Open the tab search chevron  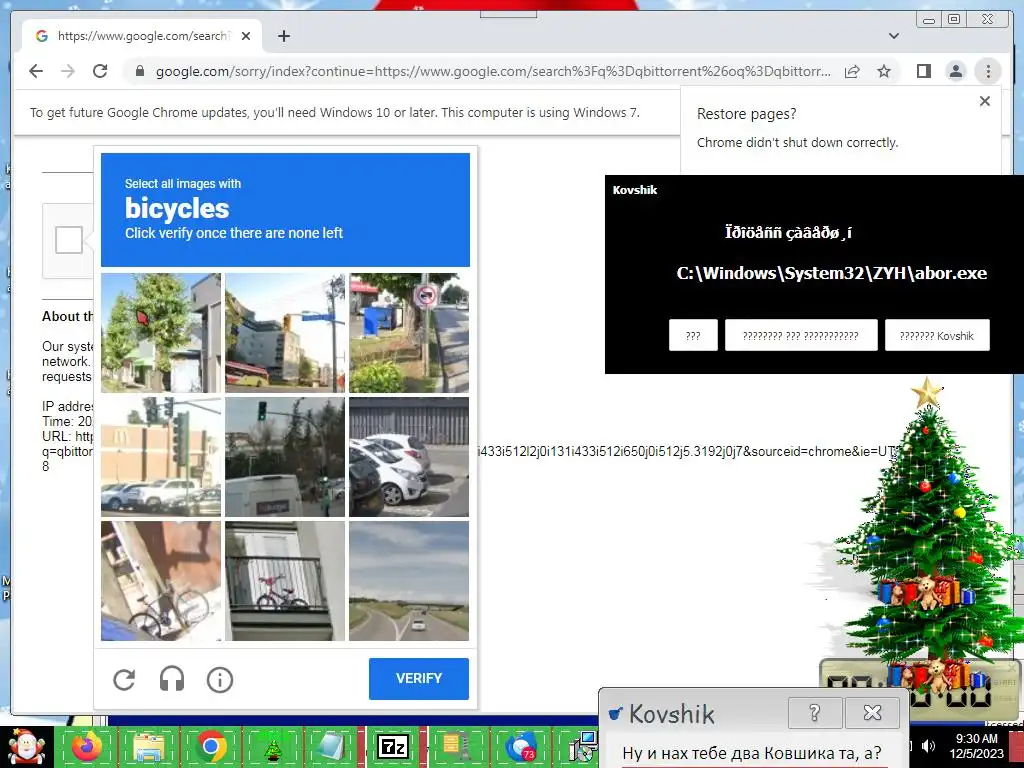tap(894, 36)
